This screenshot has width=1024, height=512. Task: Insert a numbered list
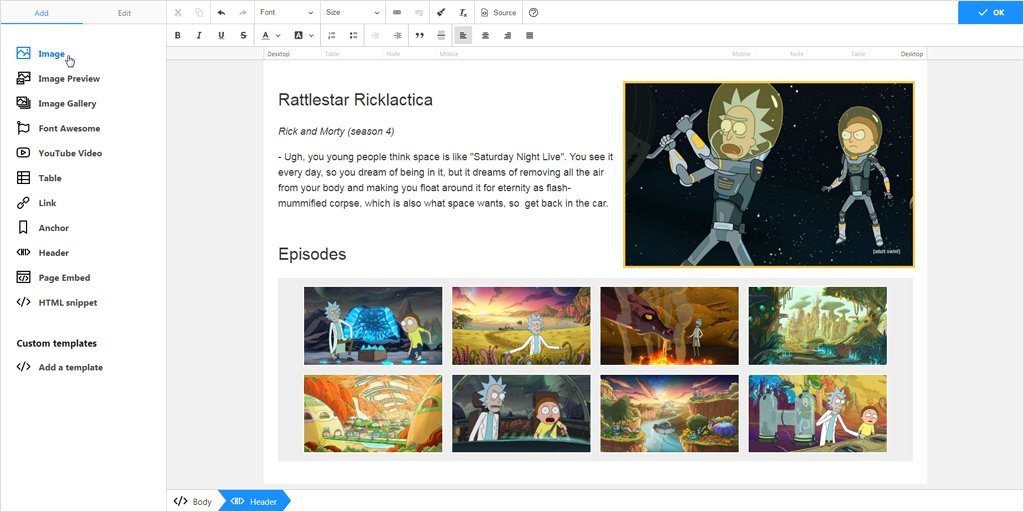(332, 35)
